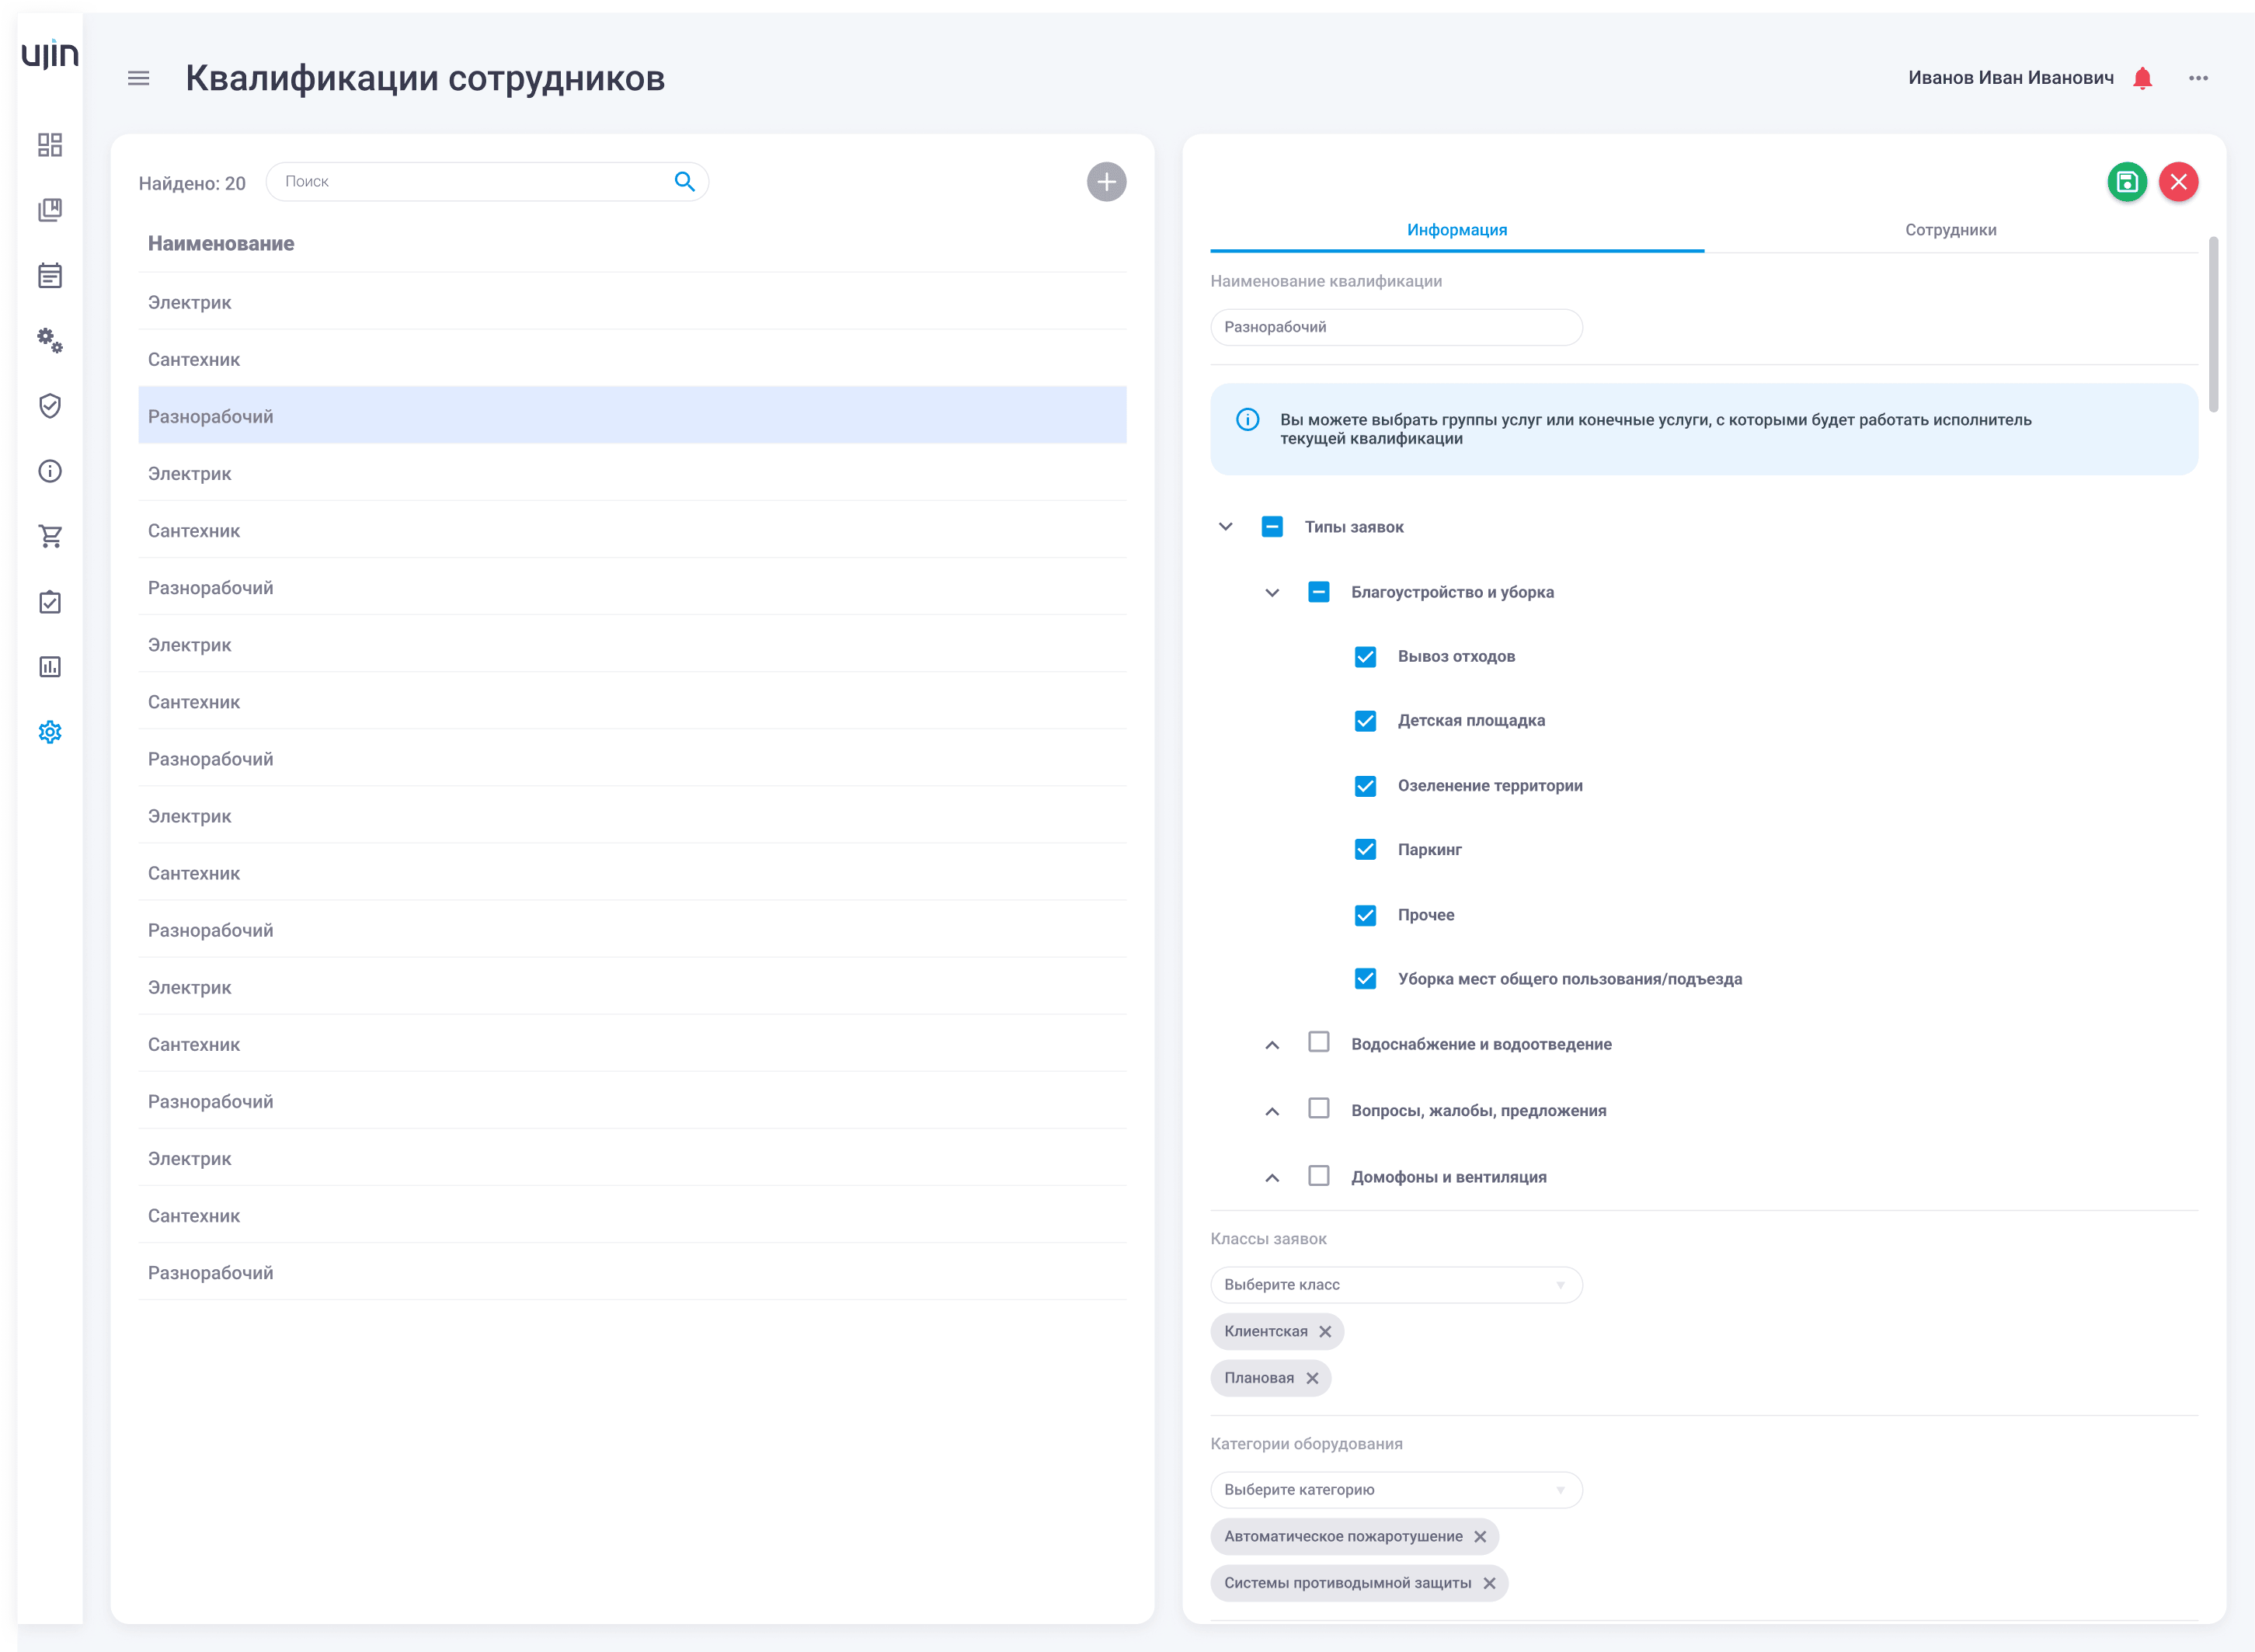The image size is (2255, 1652).
Task: Remove the Клиентская class chip
Action: coord(1325,1331)
